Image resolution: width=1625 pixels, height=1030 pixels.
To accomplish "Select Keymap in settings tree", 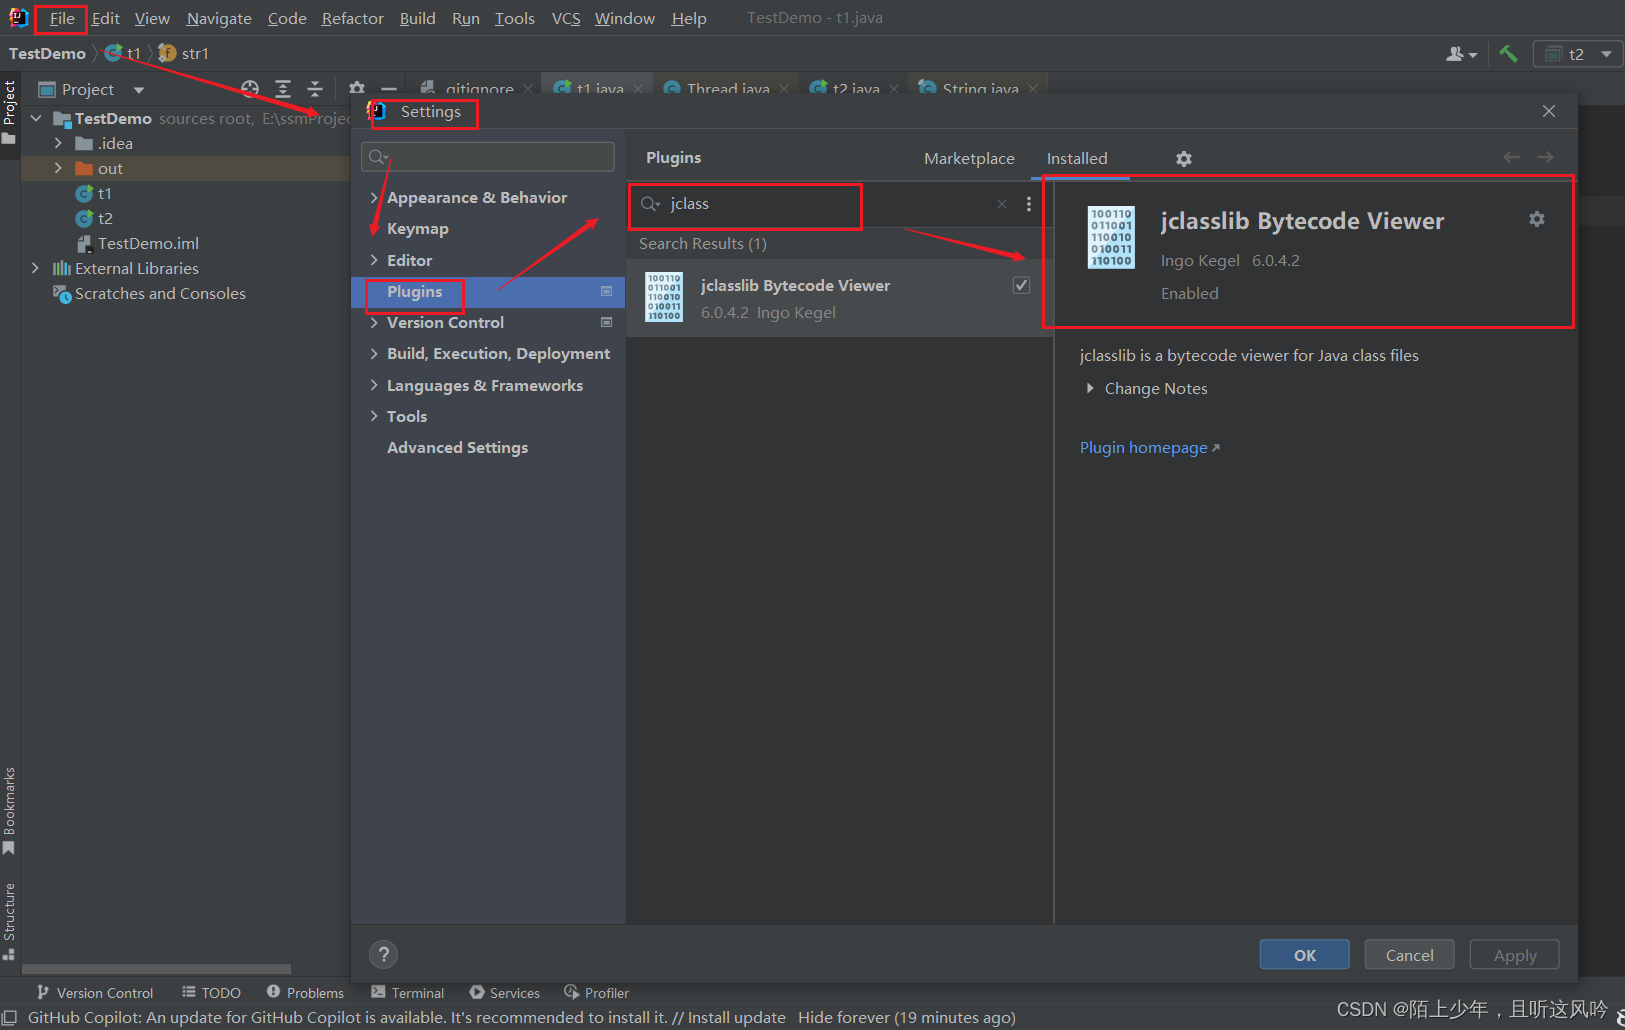I will click(418, 229).
